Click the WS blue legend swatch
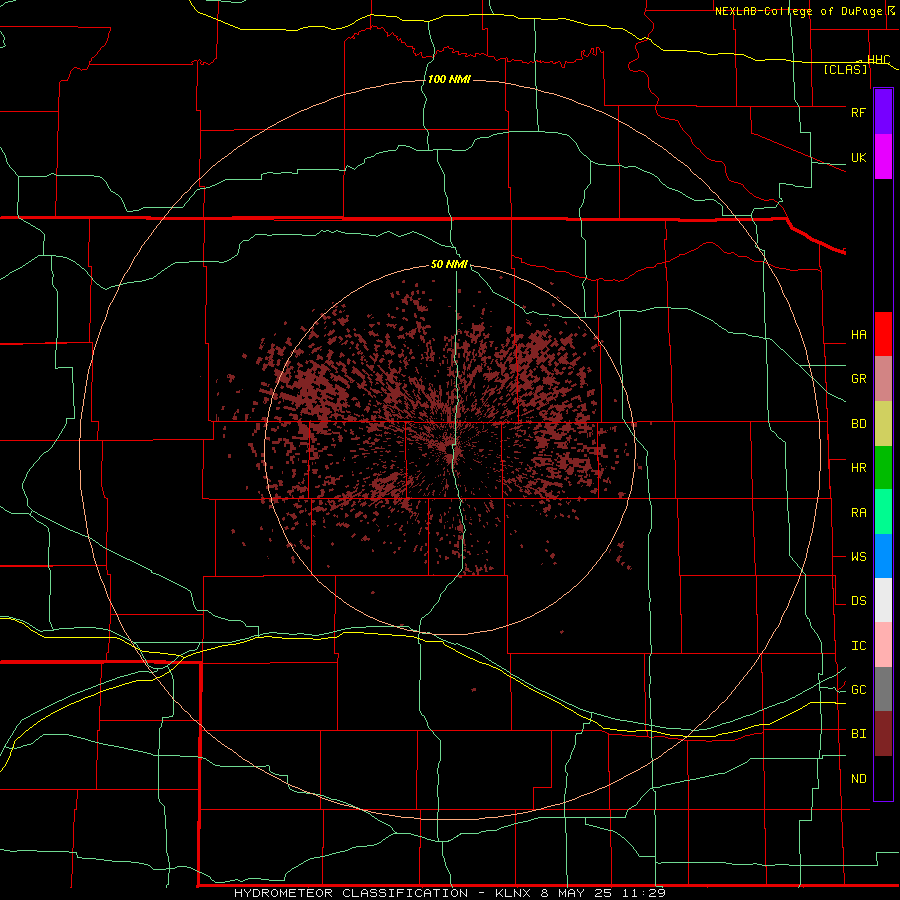Image resolution: width=900 pixels, height=900 pixels. coord(883,556)
